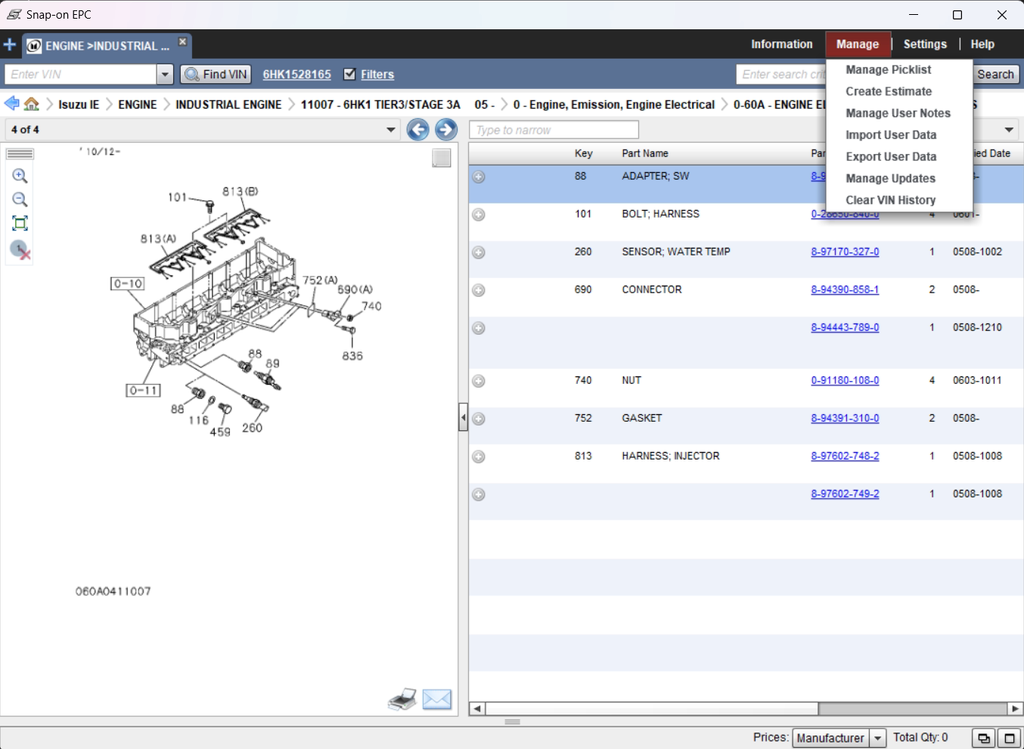Add GASKET row to picklist
1024x749 pixels.
(479, 419)
